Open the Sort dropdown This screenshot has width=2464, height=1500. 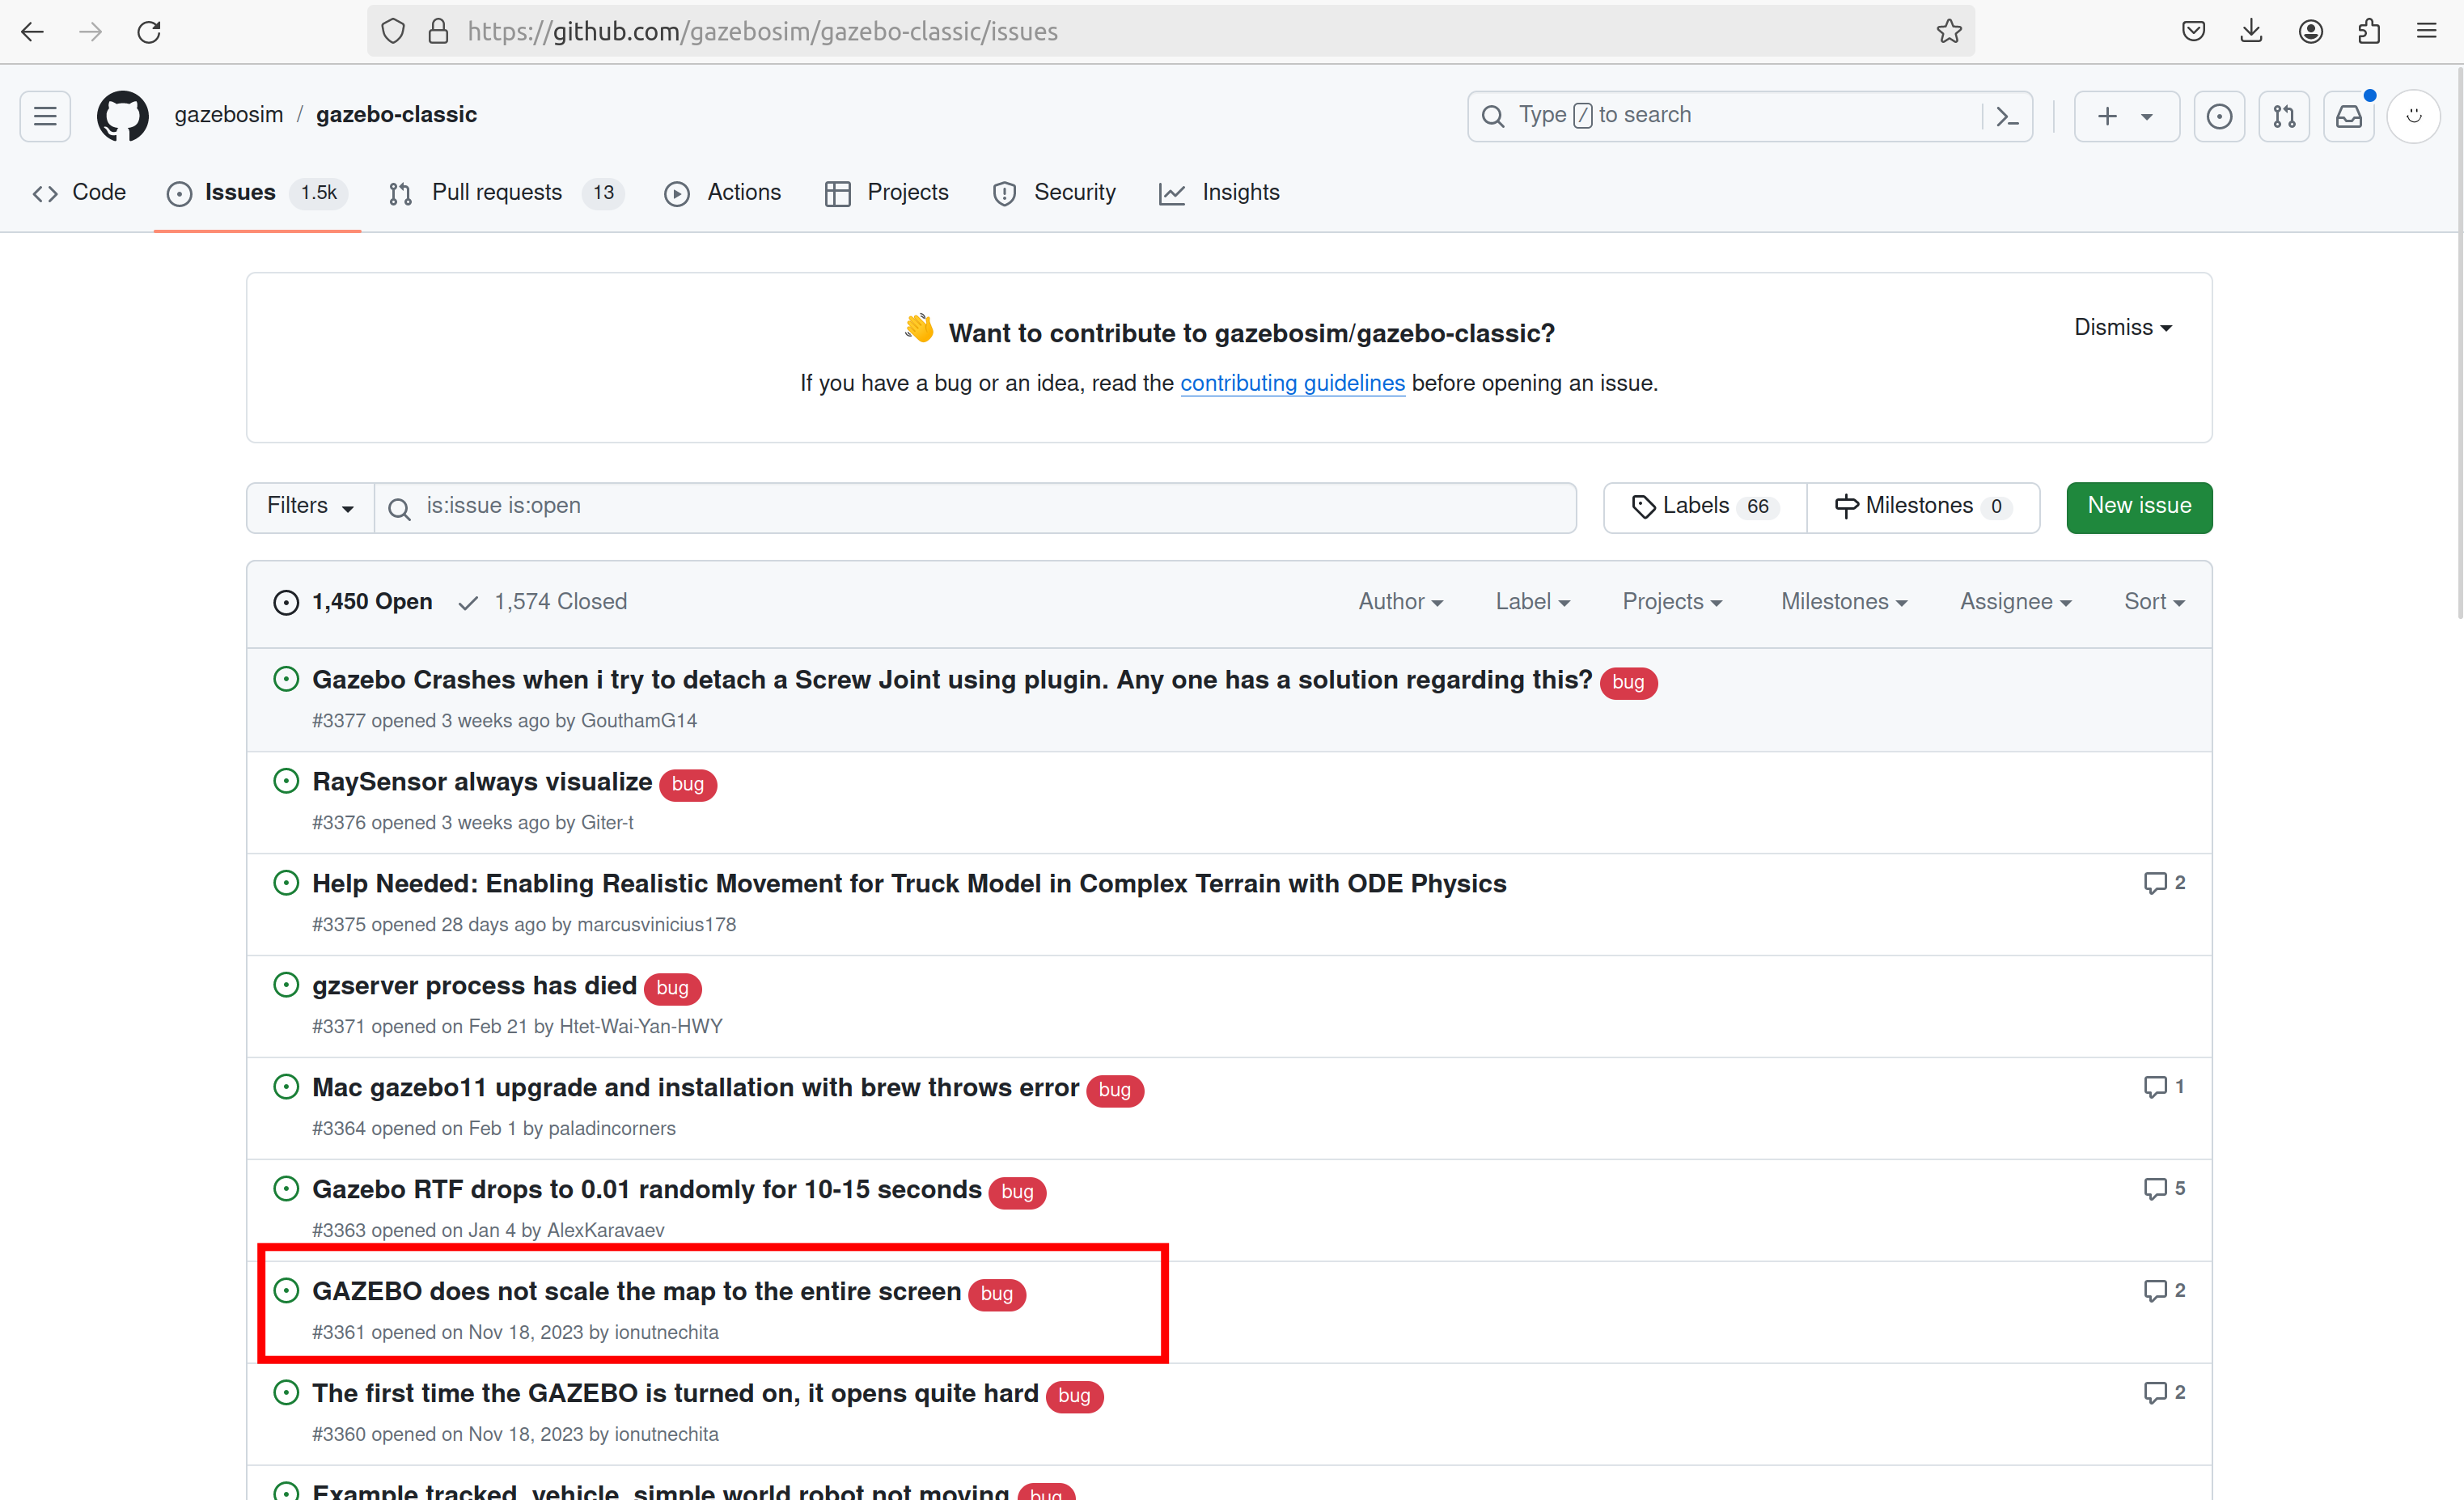pos(2153,601)
